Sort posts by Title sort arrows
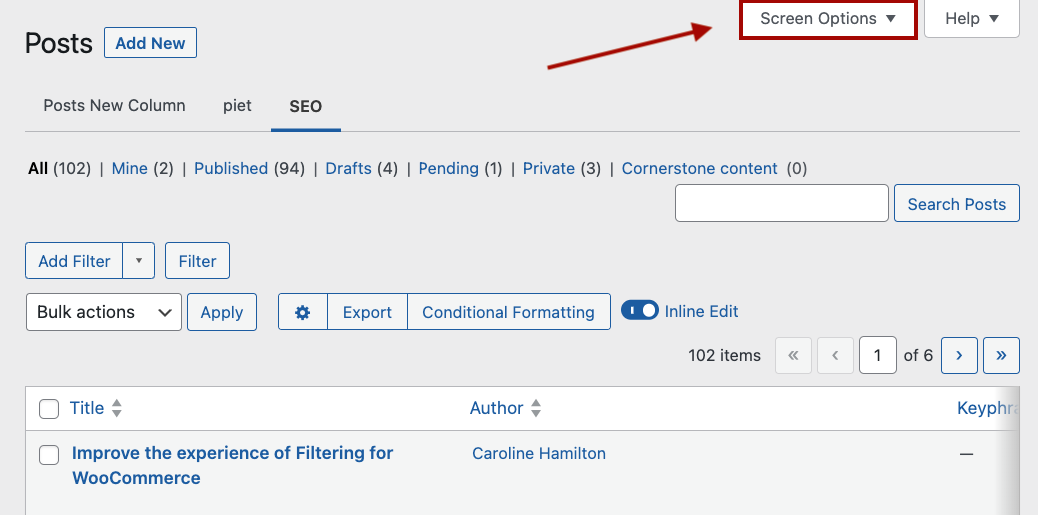This screenshot has height=515, width=1038. [x=117, y=408]
